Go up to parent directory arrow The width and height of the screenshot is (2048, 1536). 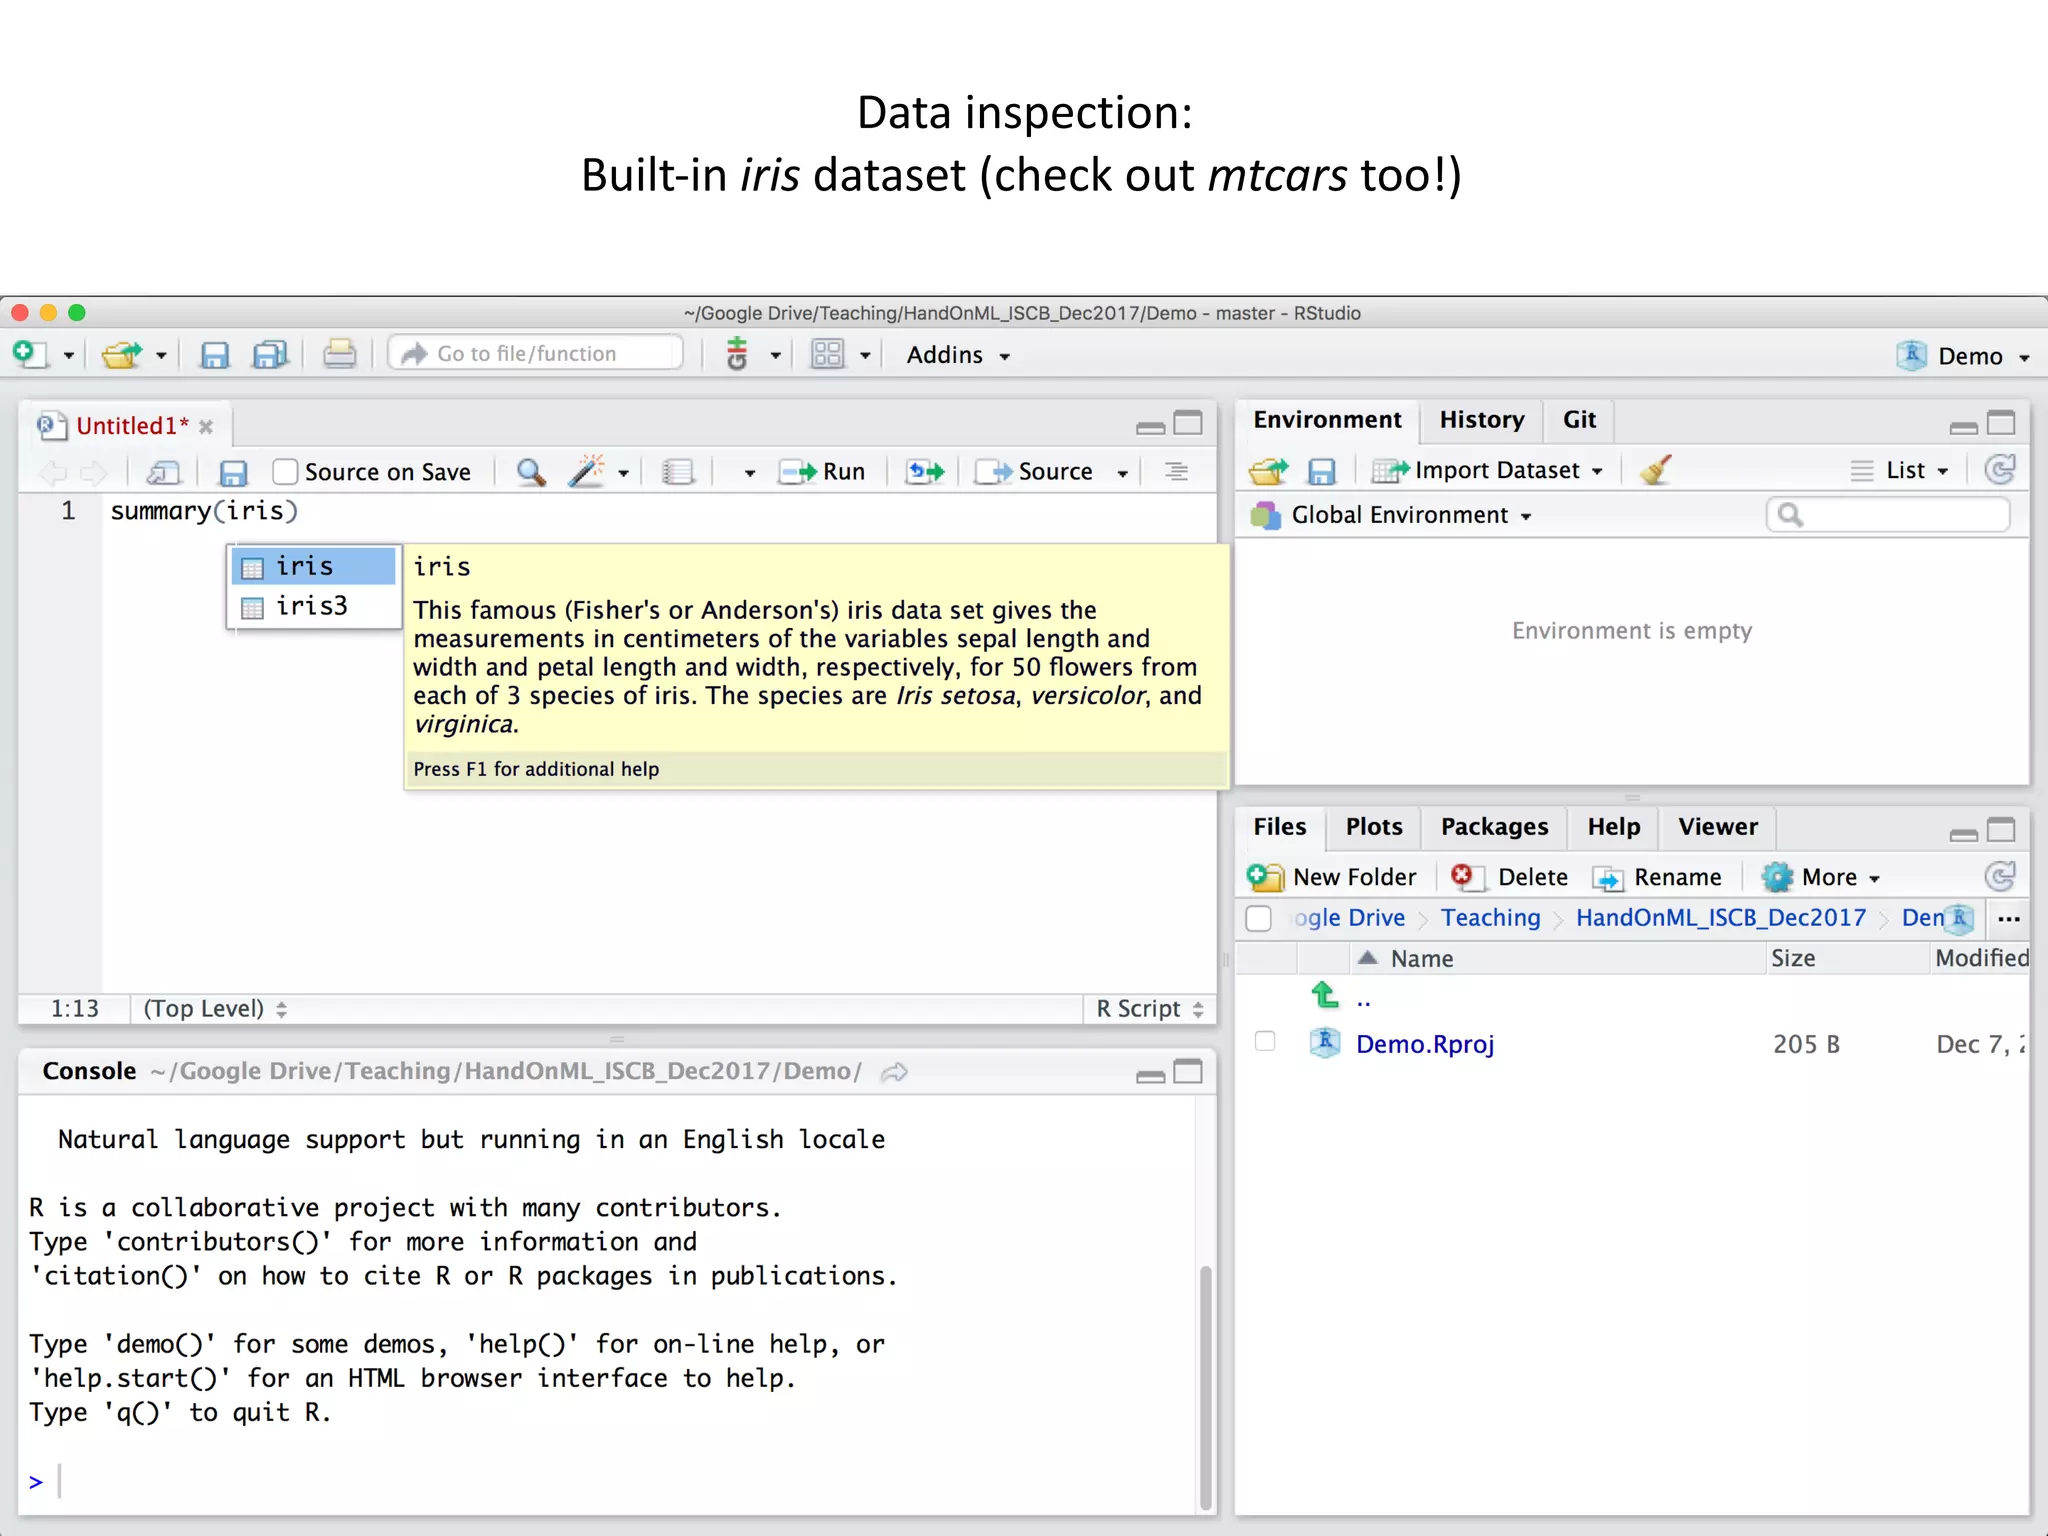click(x=1325, y=995)
